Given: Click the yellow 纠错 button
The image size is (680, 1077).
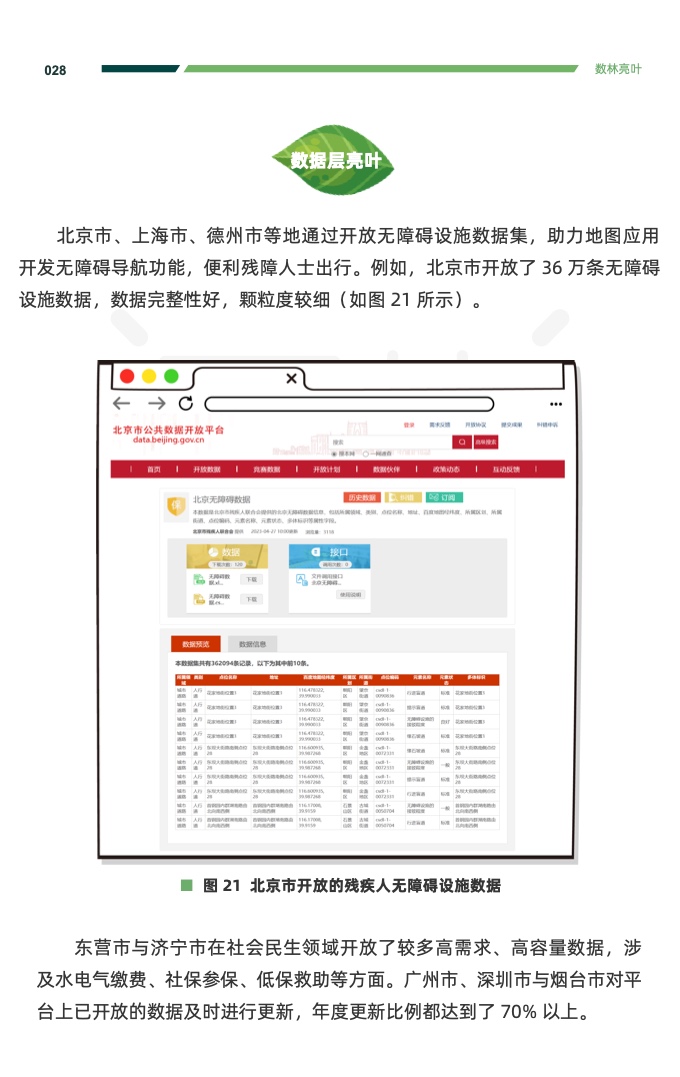Looking at the screenshot, I should coord(403,497).
